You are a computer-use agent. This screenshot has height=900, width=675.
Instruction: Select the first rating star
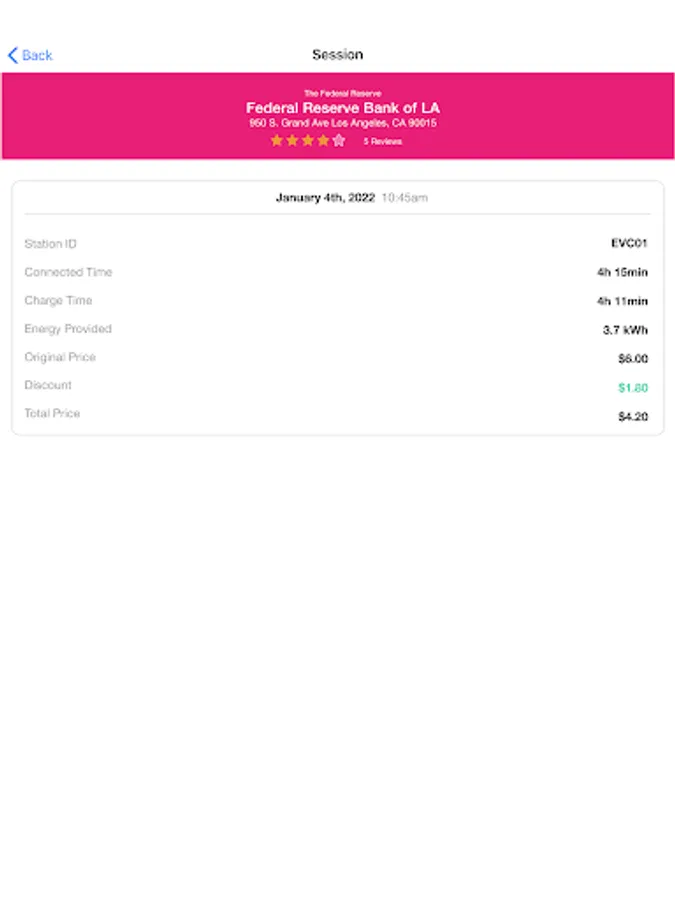point(277,140)
